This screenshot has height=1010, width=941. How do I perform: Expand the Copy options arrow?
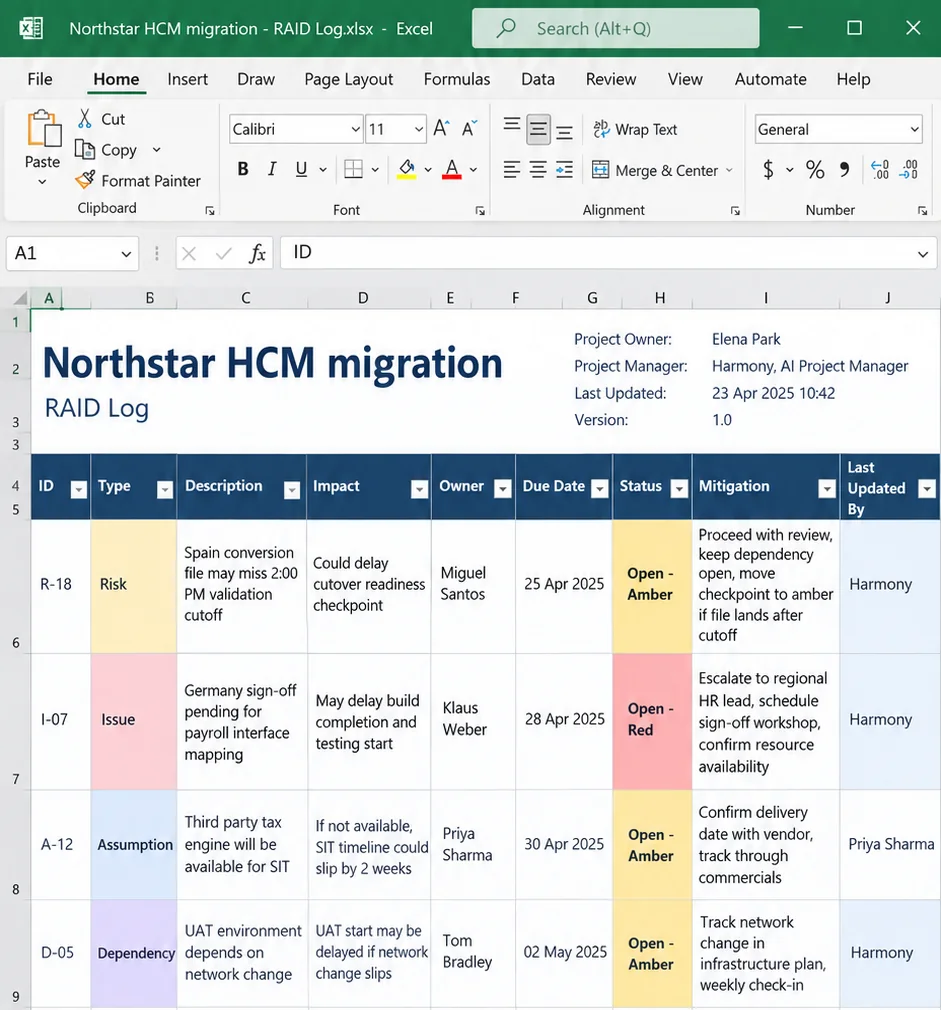click(x=157, y=149)
